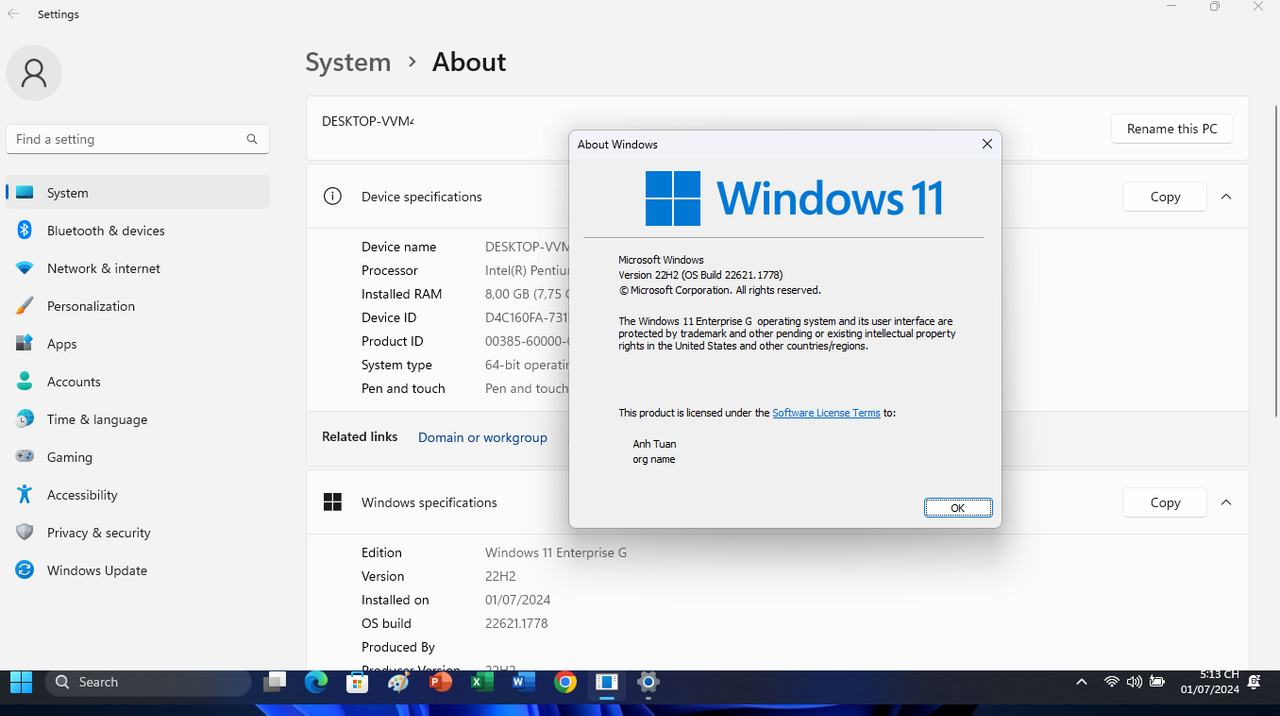1280x716 pixels.
Task: Click the DESKTOP-VVM PC name header
Action: click(x=367, y=121)
